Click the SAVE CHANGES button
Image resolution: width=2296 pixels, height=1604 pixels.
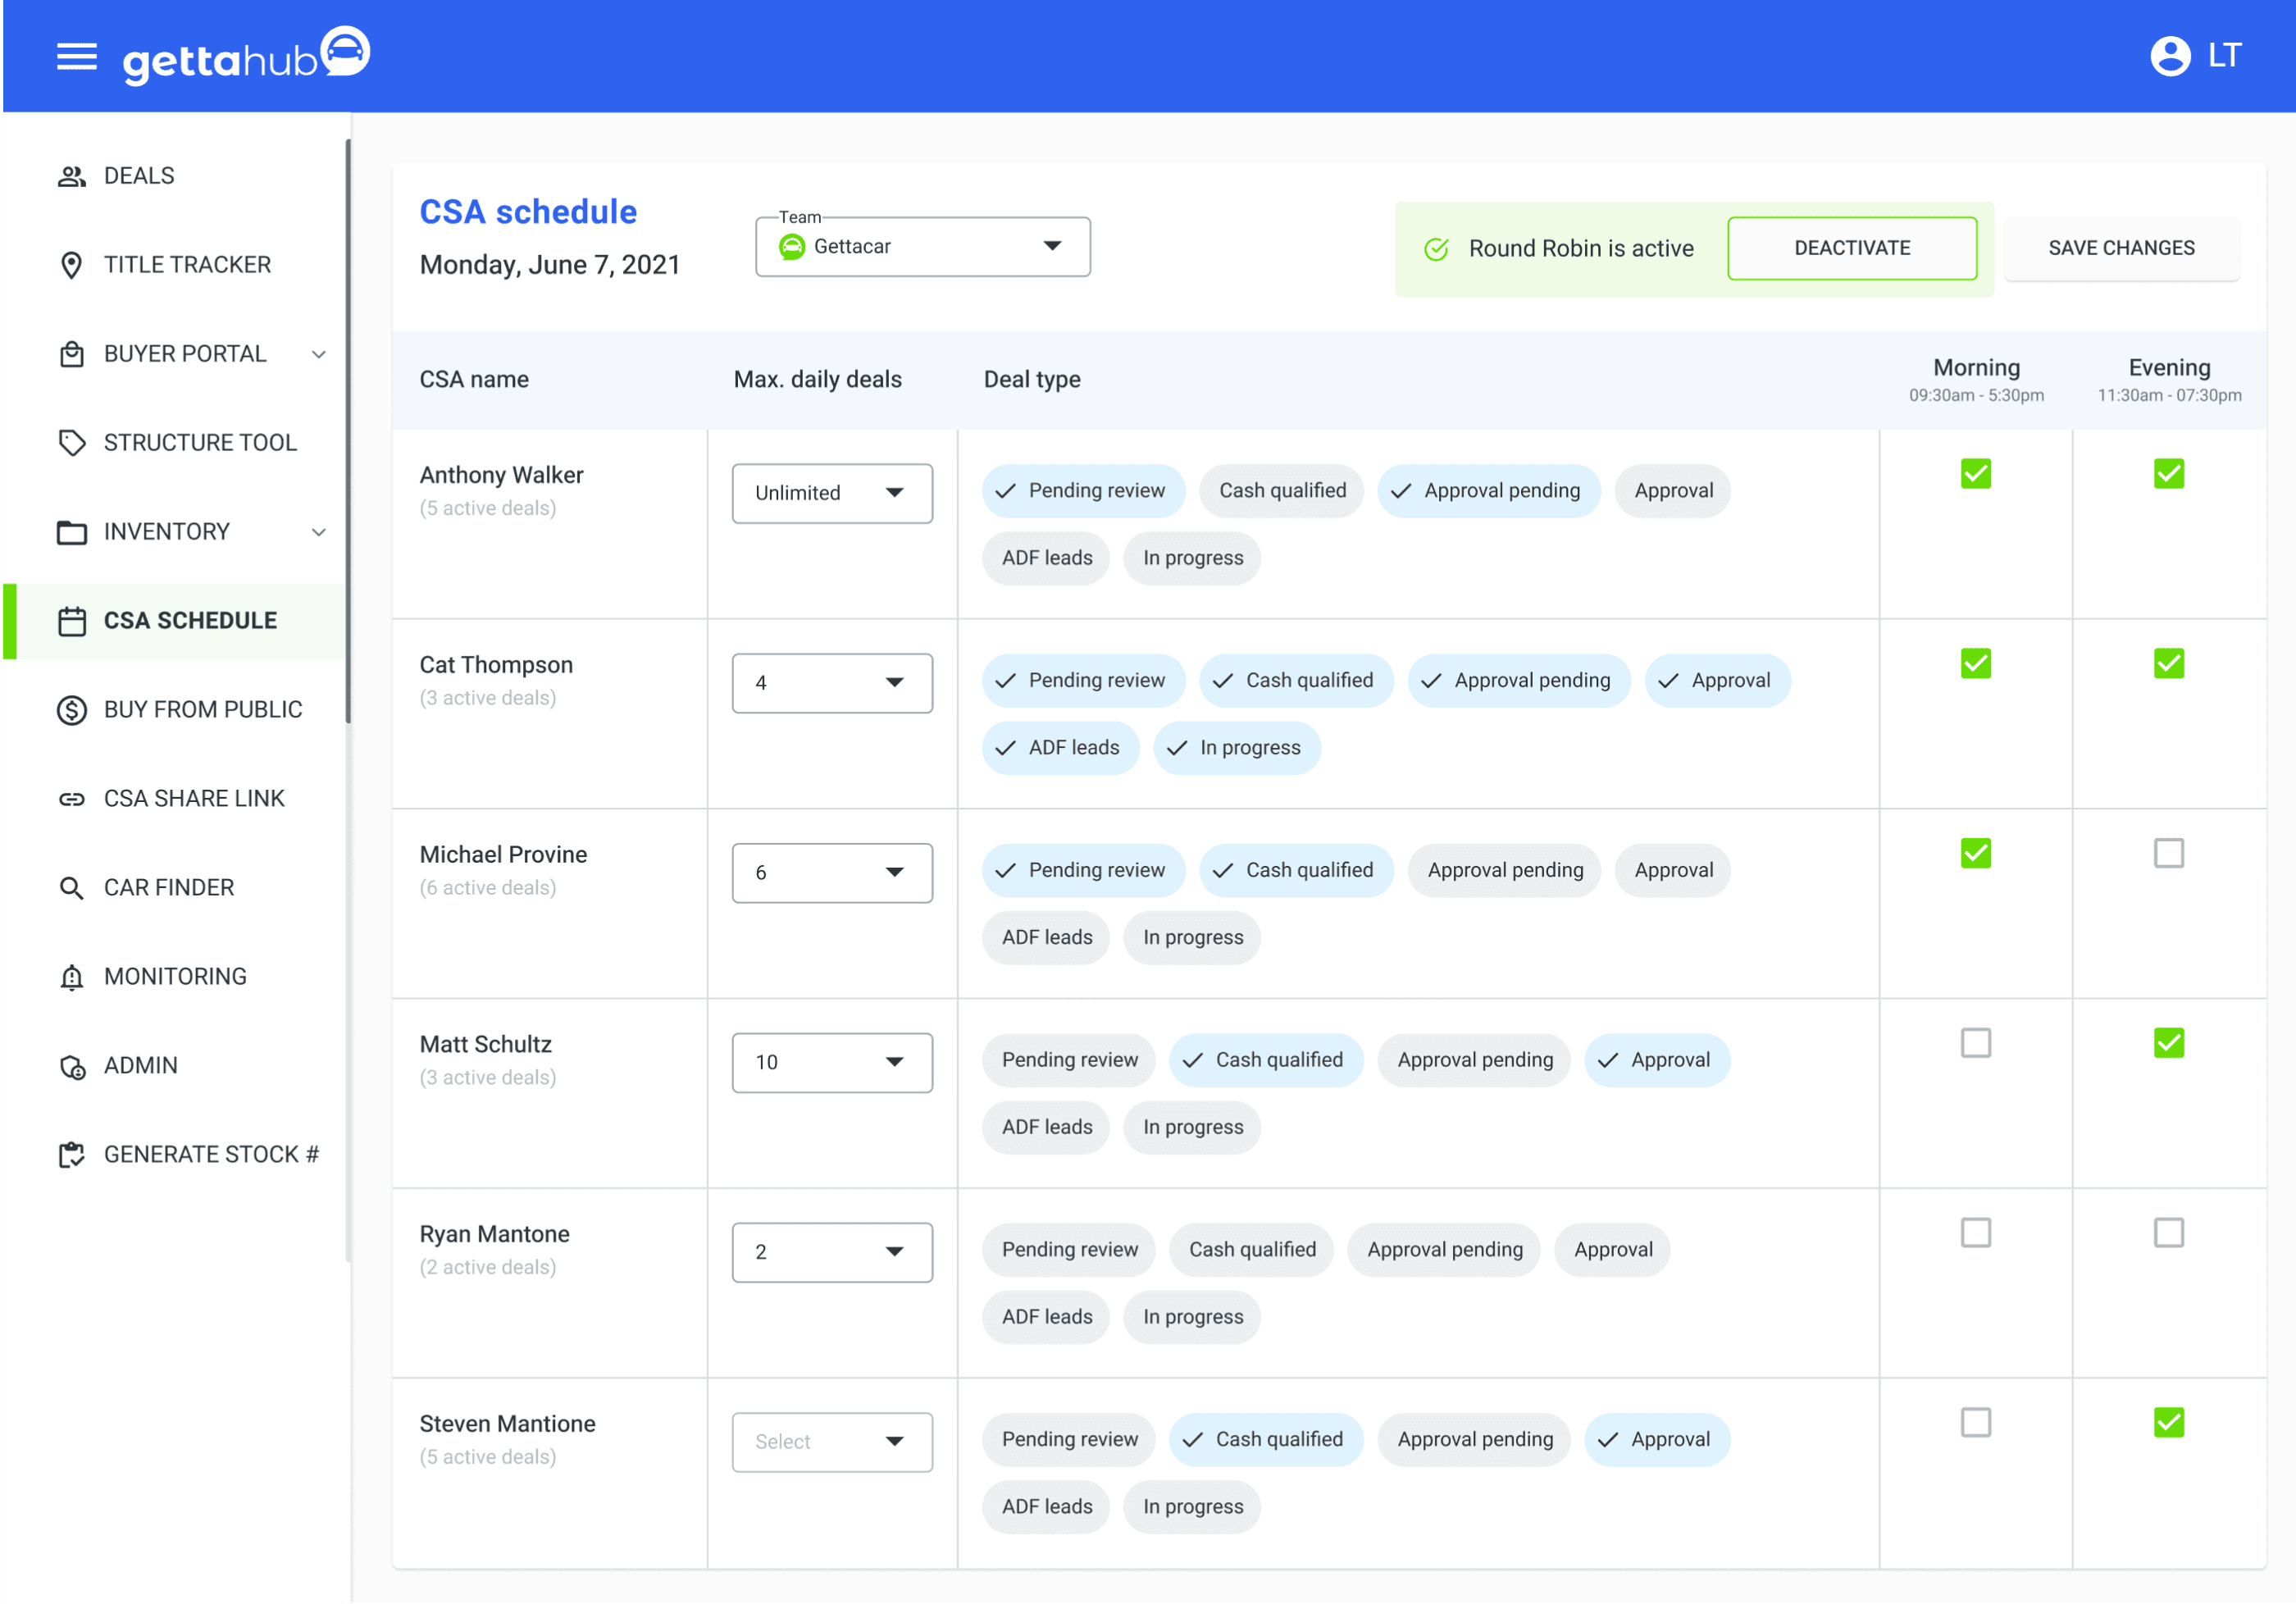coord(2121,247)
